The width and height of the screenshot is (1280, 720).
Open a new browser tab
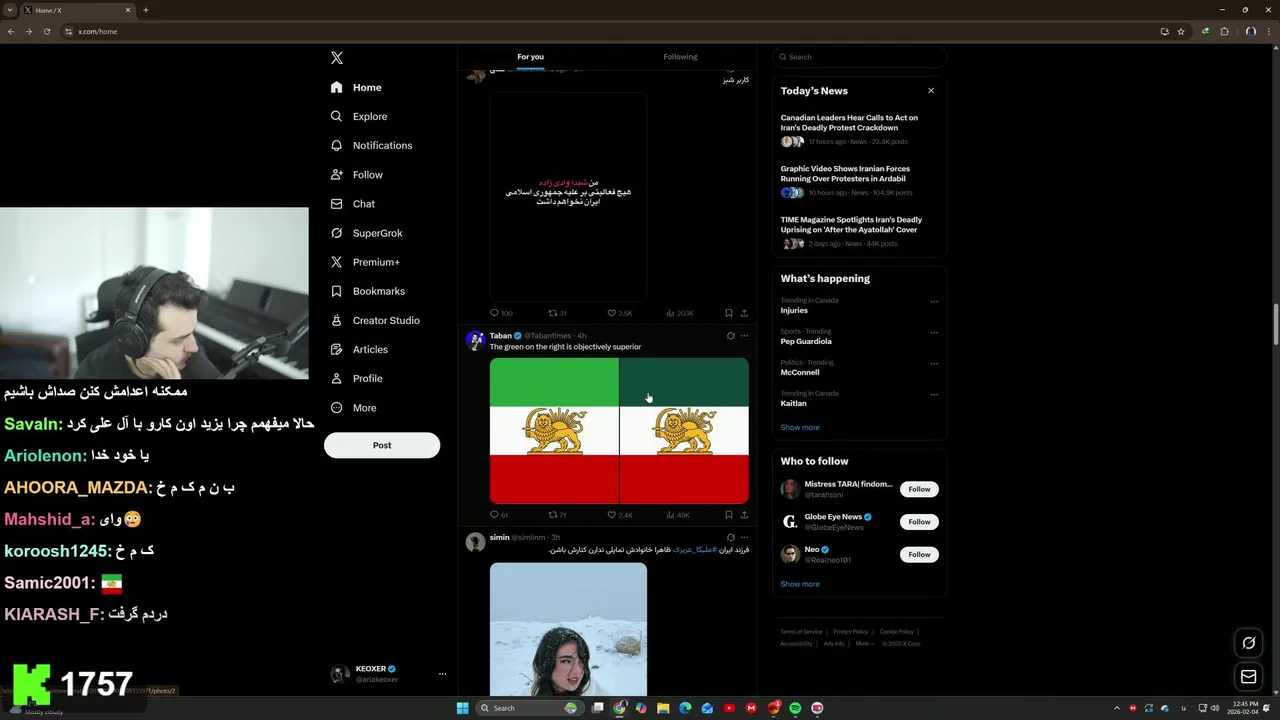(x=146, y=10)
